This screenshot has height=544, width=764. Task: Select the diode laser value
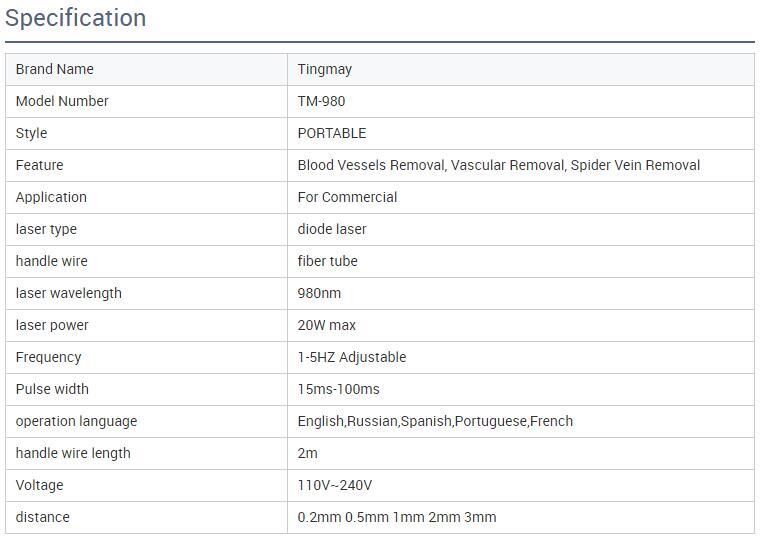coord(332,229)
